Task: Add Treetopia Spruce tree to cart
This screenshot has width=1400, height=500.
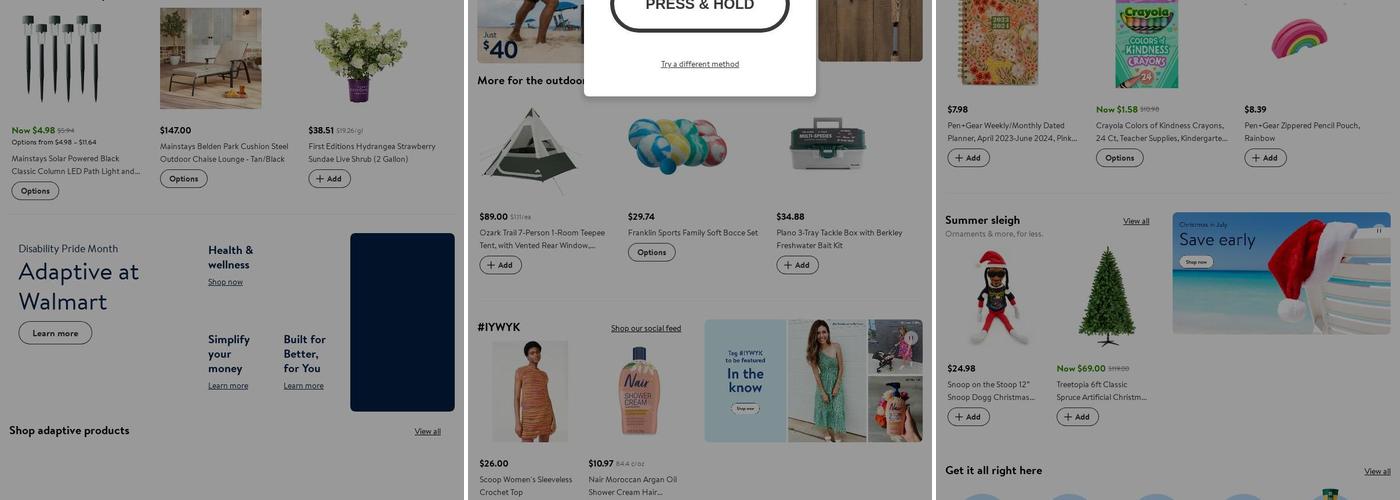Action: point(1077,417)
